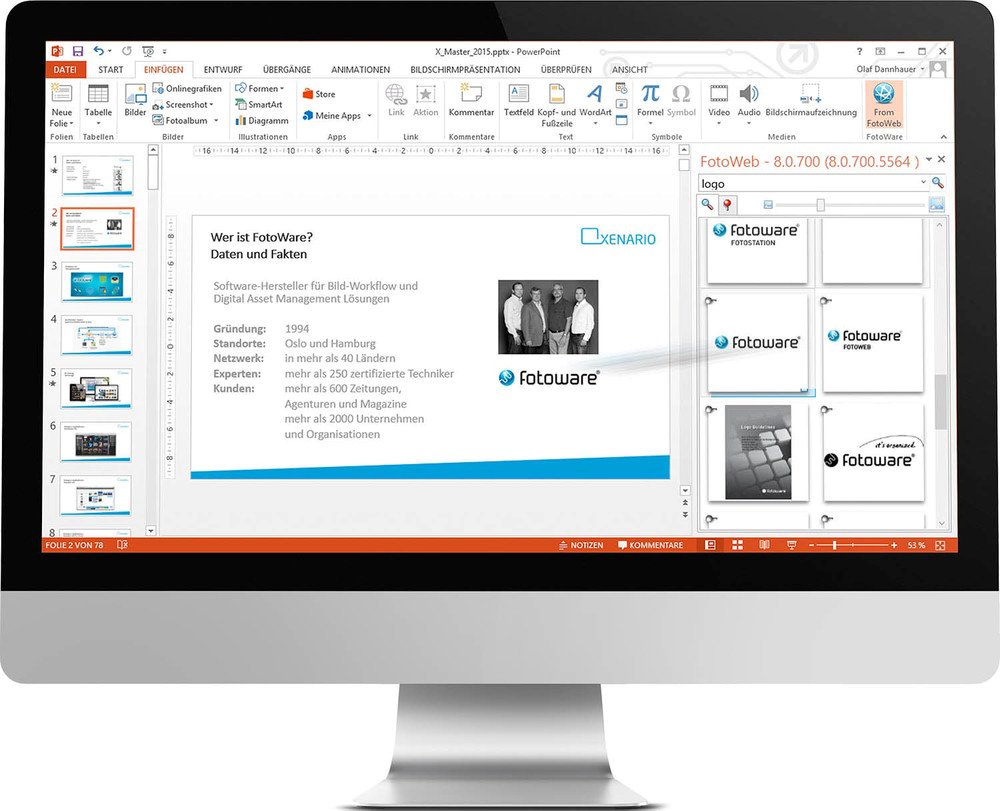Open FotoWeb search history dropdown

pos(923,182)
